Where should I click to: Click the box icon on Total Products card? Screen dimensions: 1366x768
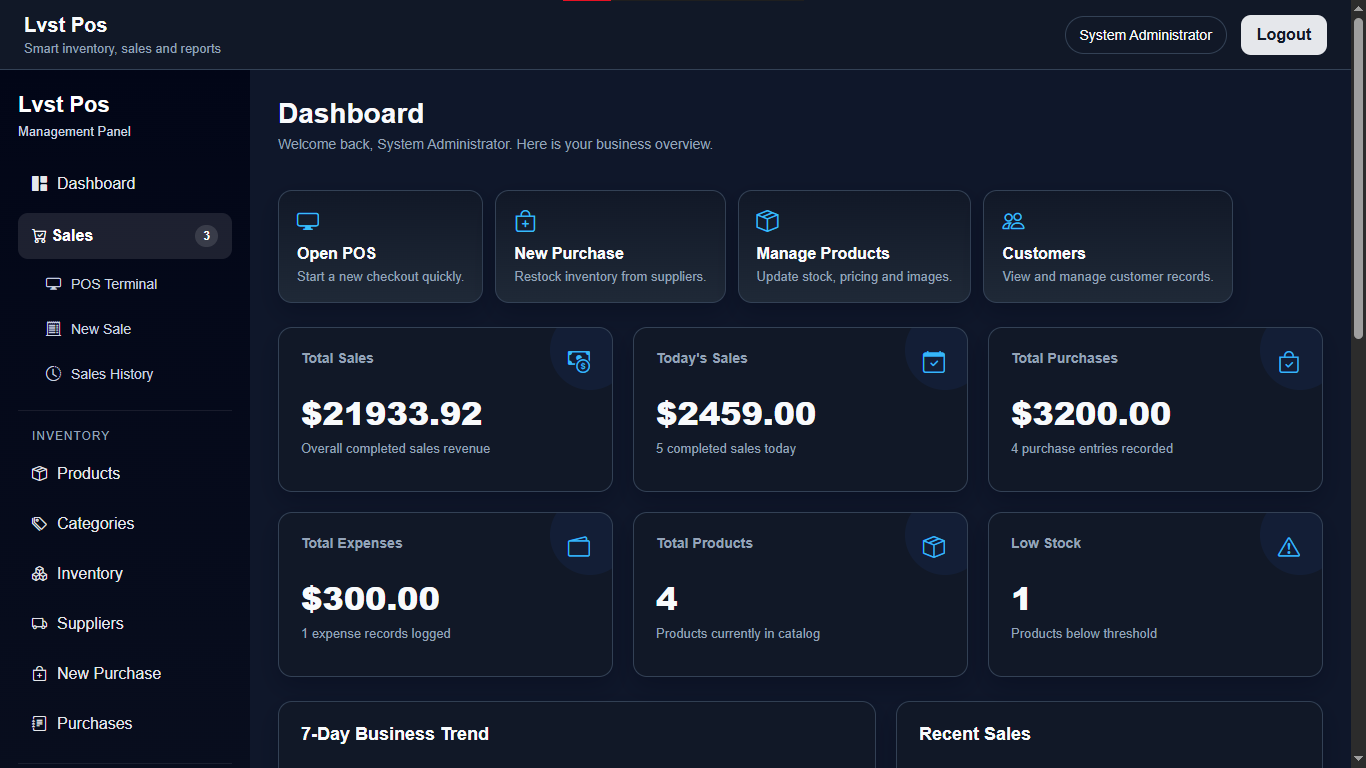pos(934,547)
